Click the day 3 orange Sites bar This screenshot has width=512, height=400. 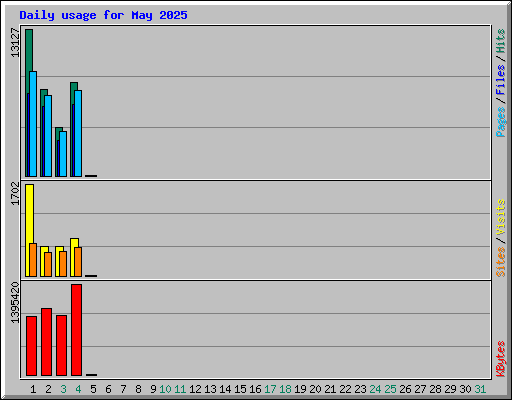tap(63, 264)
